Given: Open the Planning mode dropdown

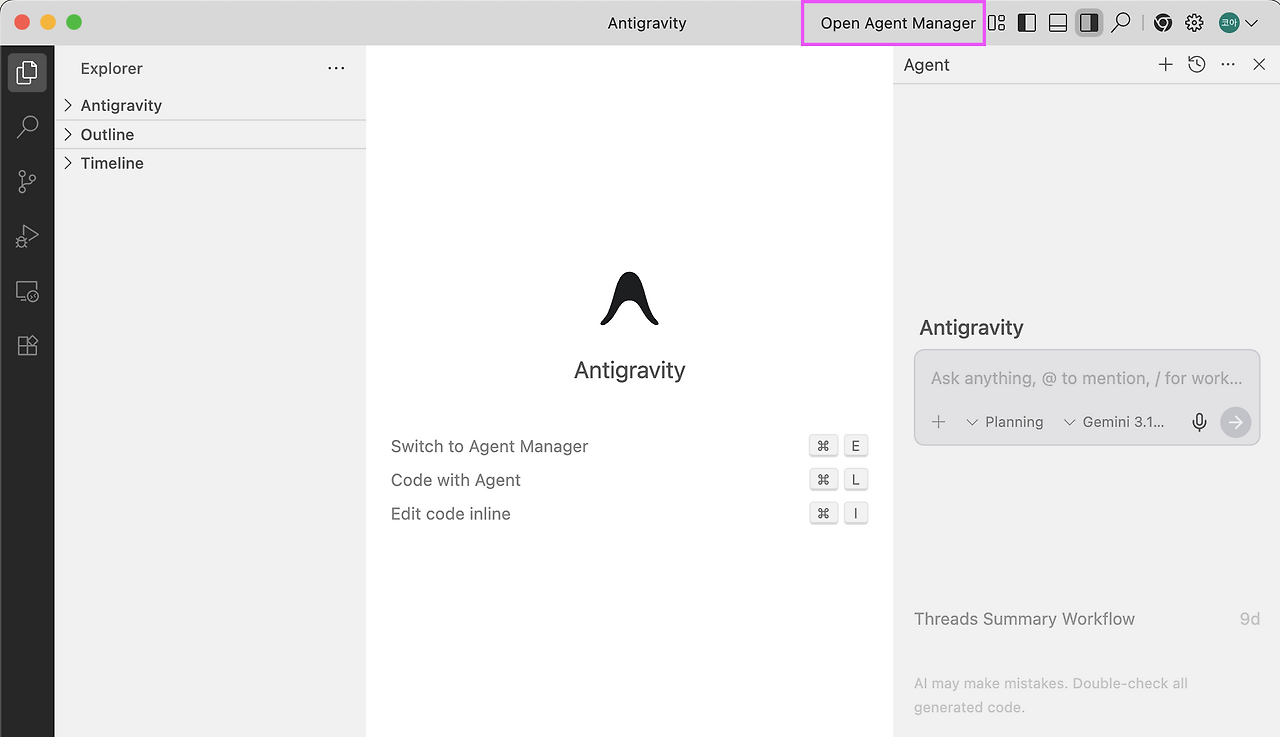Looking at the screenshot, I should click(x=1004, y=422).
